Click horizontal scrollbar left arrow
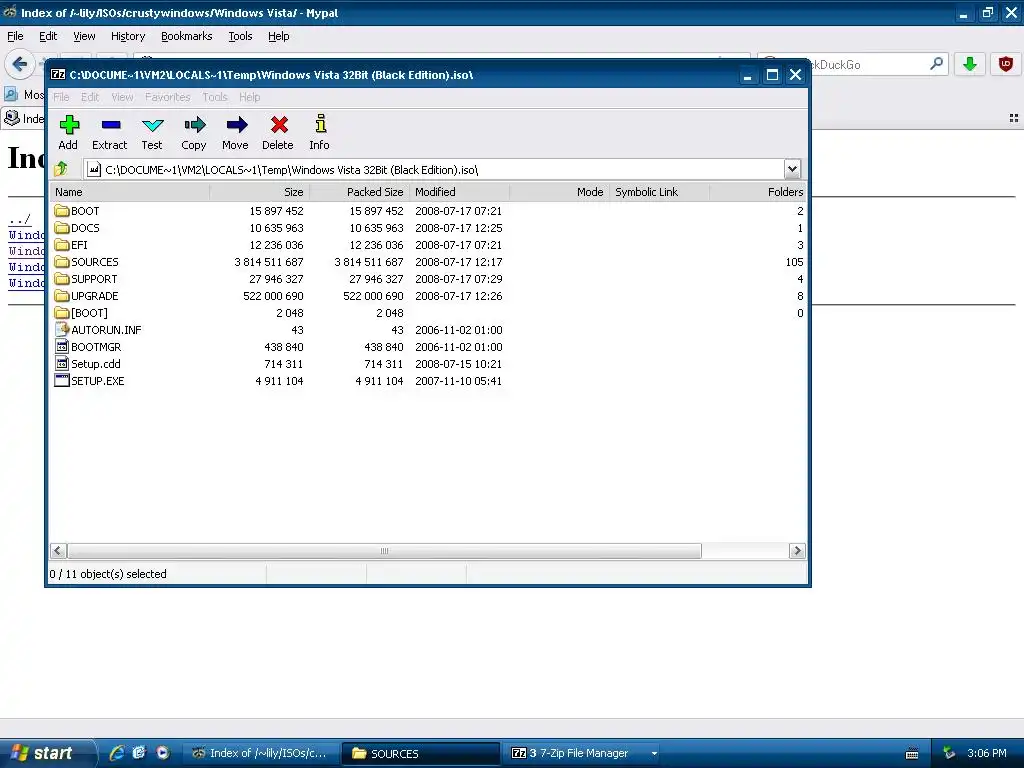Image resolution: width=1024 pixels, height=768 pixels. [x=57, y=551]
